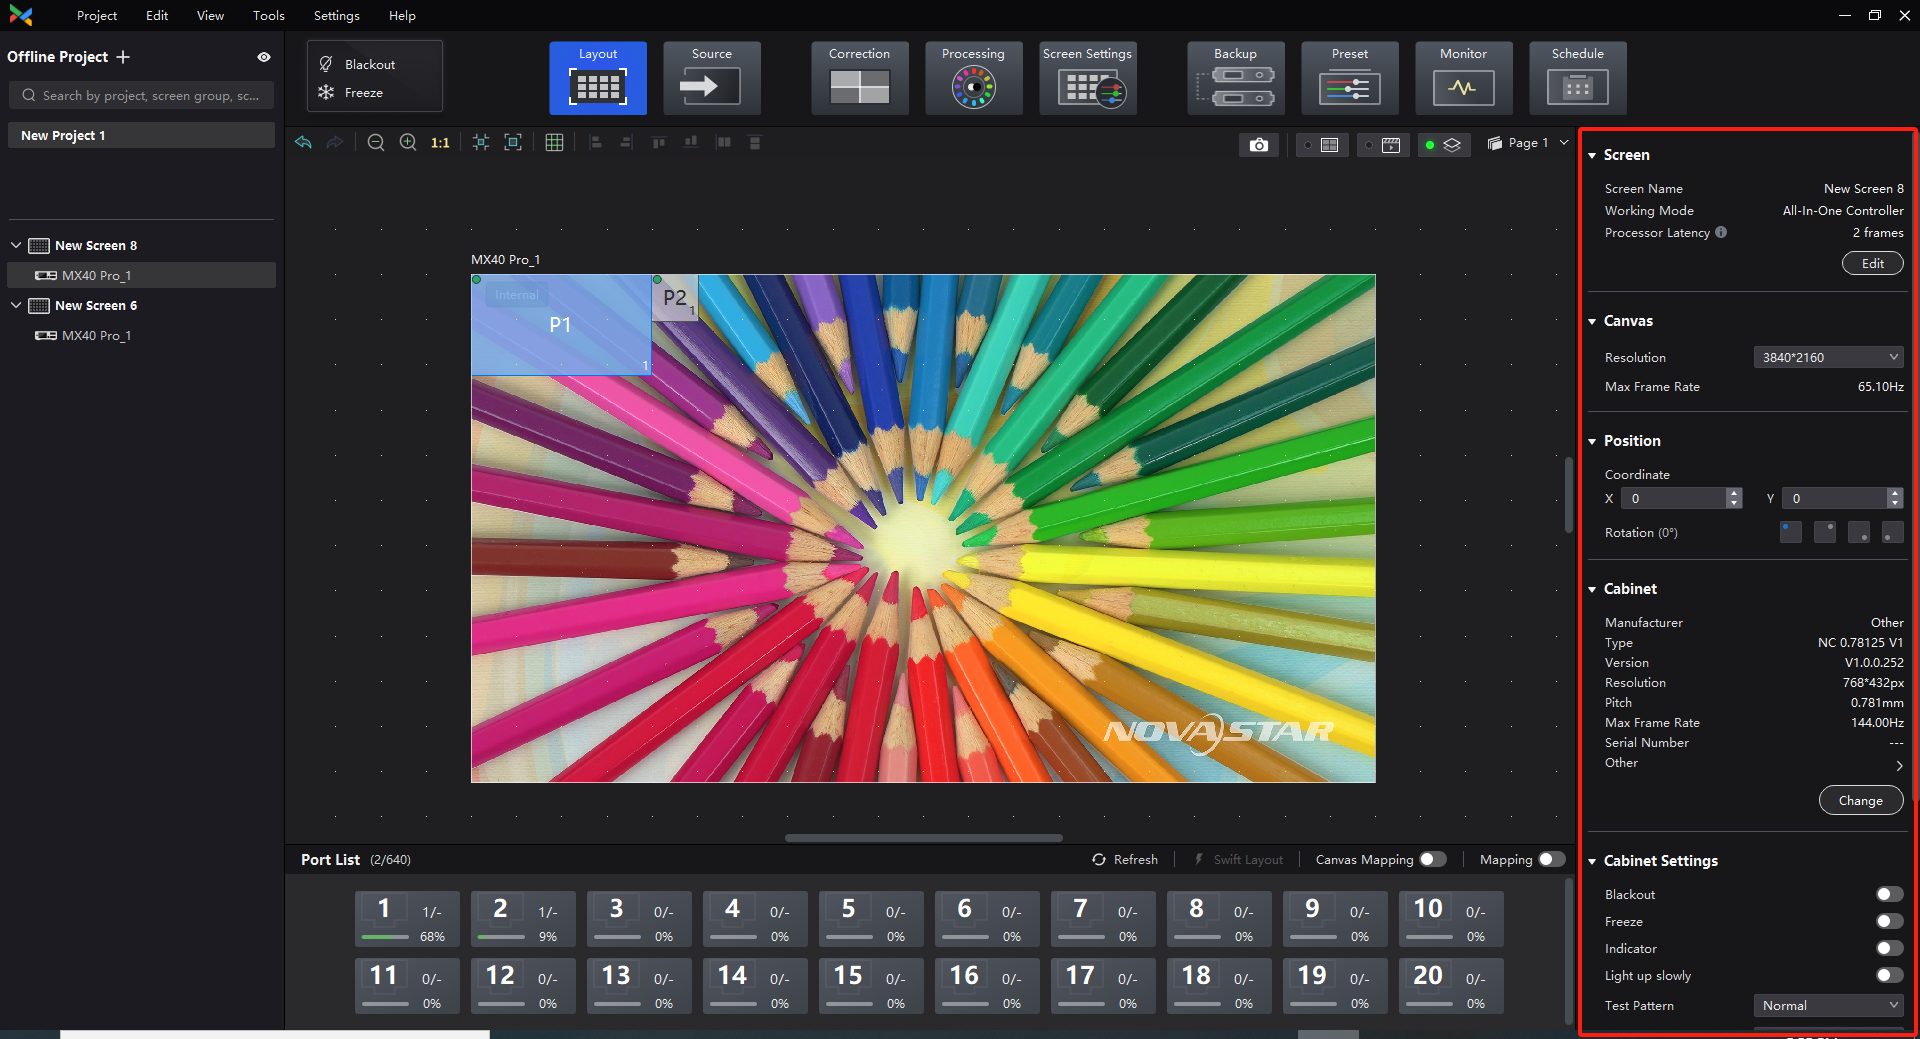Screen dimensions: 1920x1039
Task: Select the 0° top-left rotation option
Action: (1790, 532)
